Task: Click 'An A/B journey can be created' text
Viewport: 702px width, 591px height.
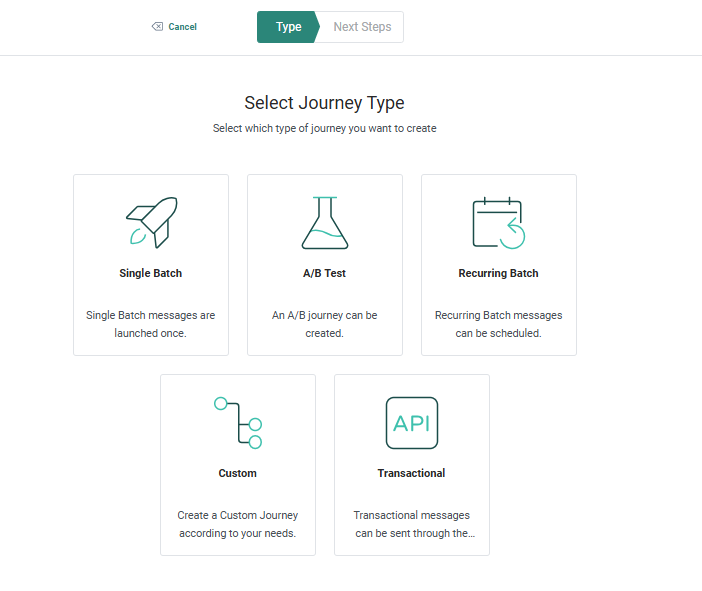Action: (x=325, y=324)
